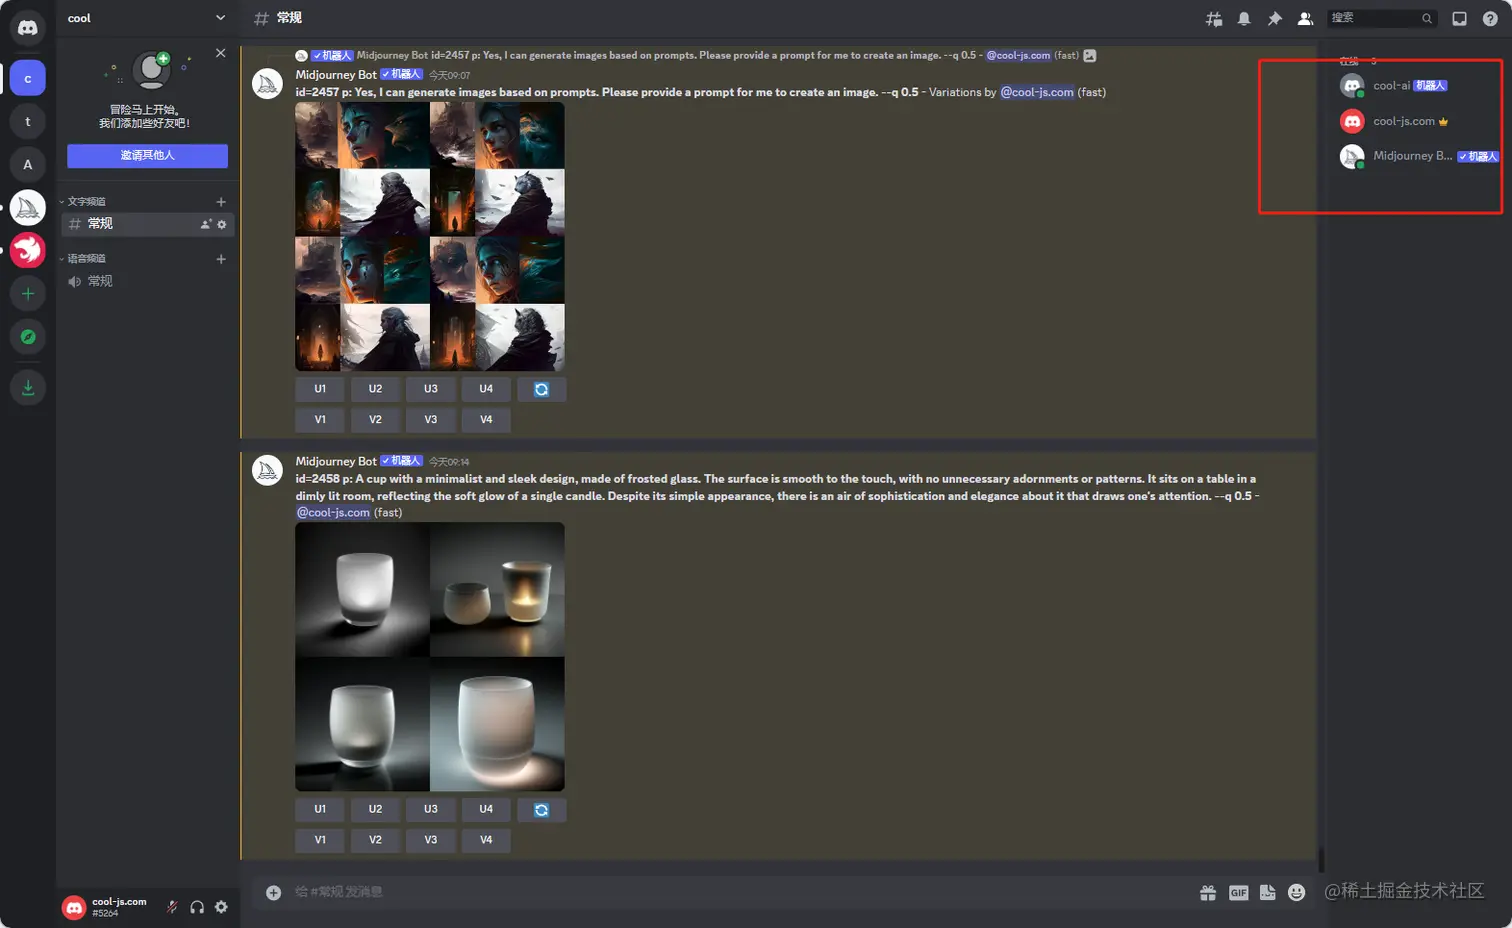Re-roll the id=2457 image grid
This screenshot has height=928, width=1512.
[x=542, y=389]
